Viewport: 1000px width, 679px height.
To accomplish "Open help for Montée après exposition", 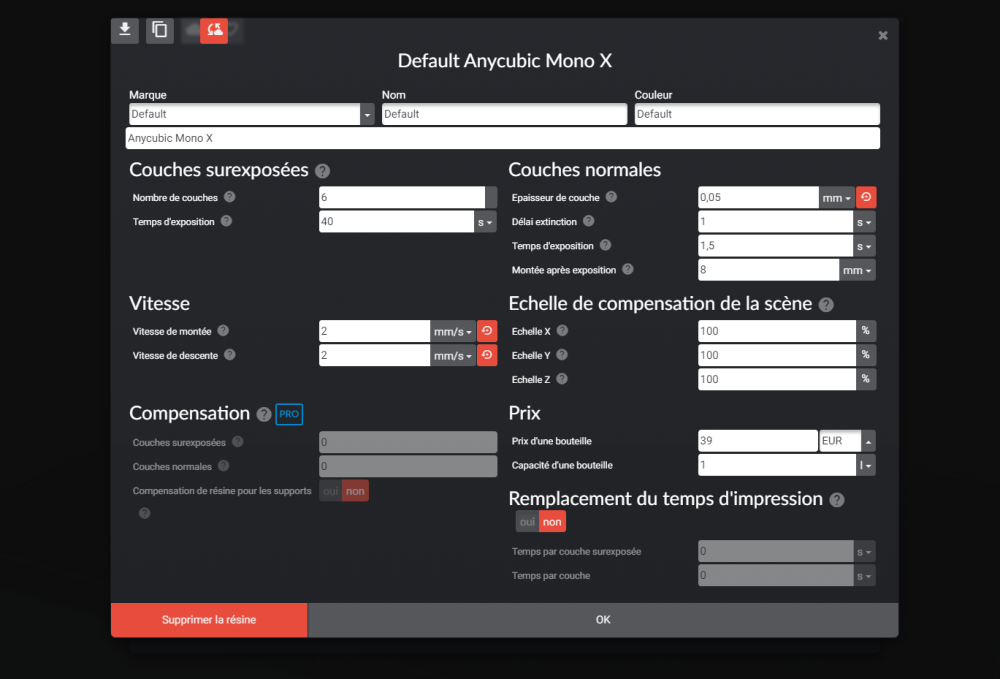I will point(628,269).
